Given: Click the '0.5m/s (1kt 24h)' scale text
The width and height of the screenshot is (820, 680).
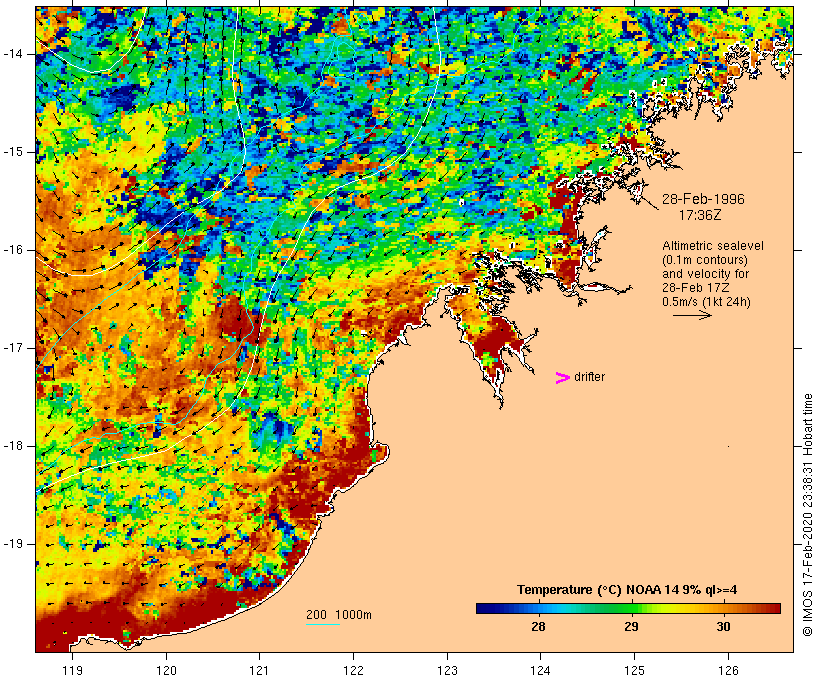Looking at the screenshot, I should pos(706,302).
